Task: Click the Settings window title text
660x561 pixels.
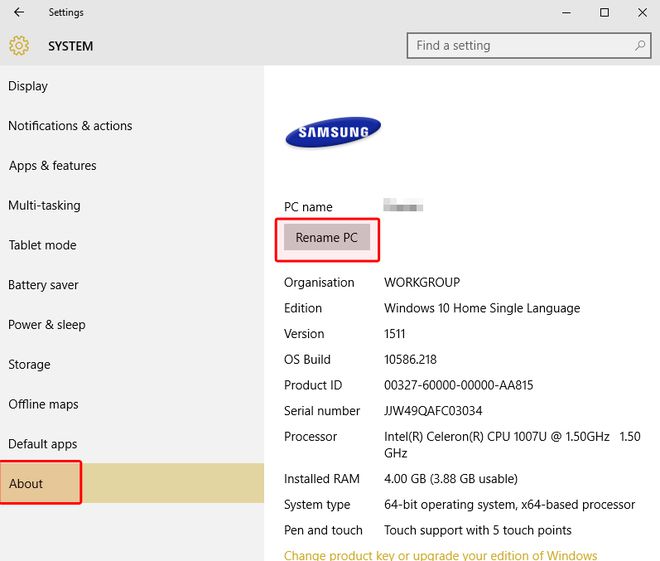Action: click(66, 13)
